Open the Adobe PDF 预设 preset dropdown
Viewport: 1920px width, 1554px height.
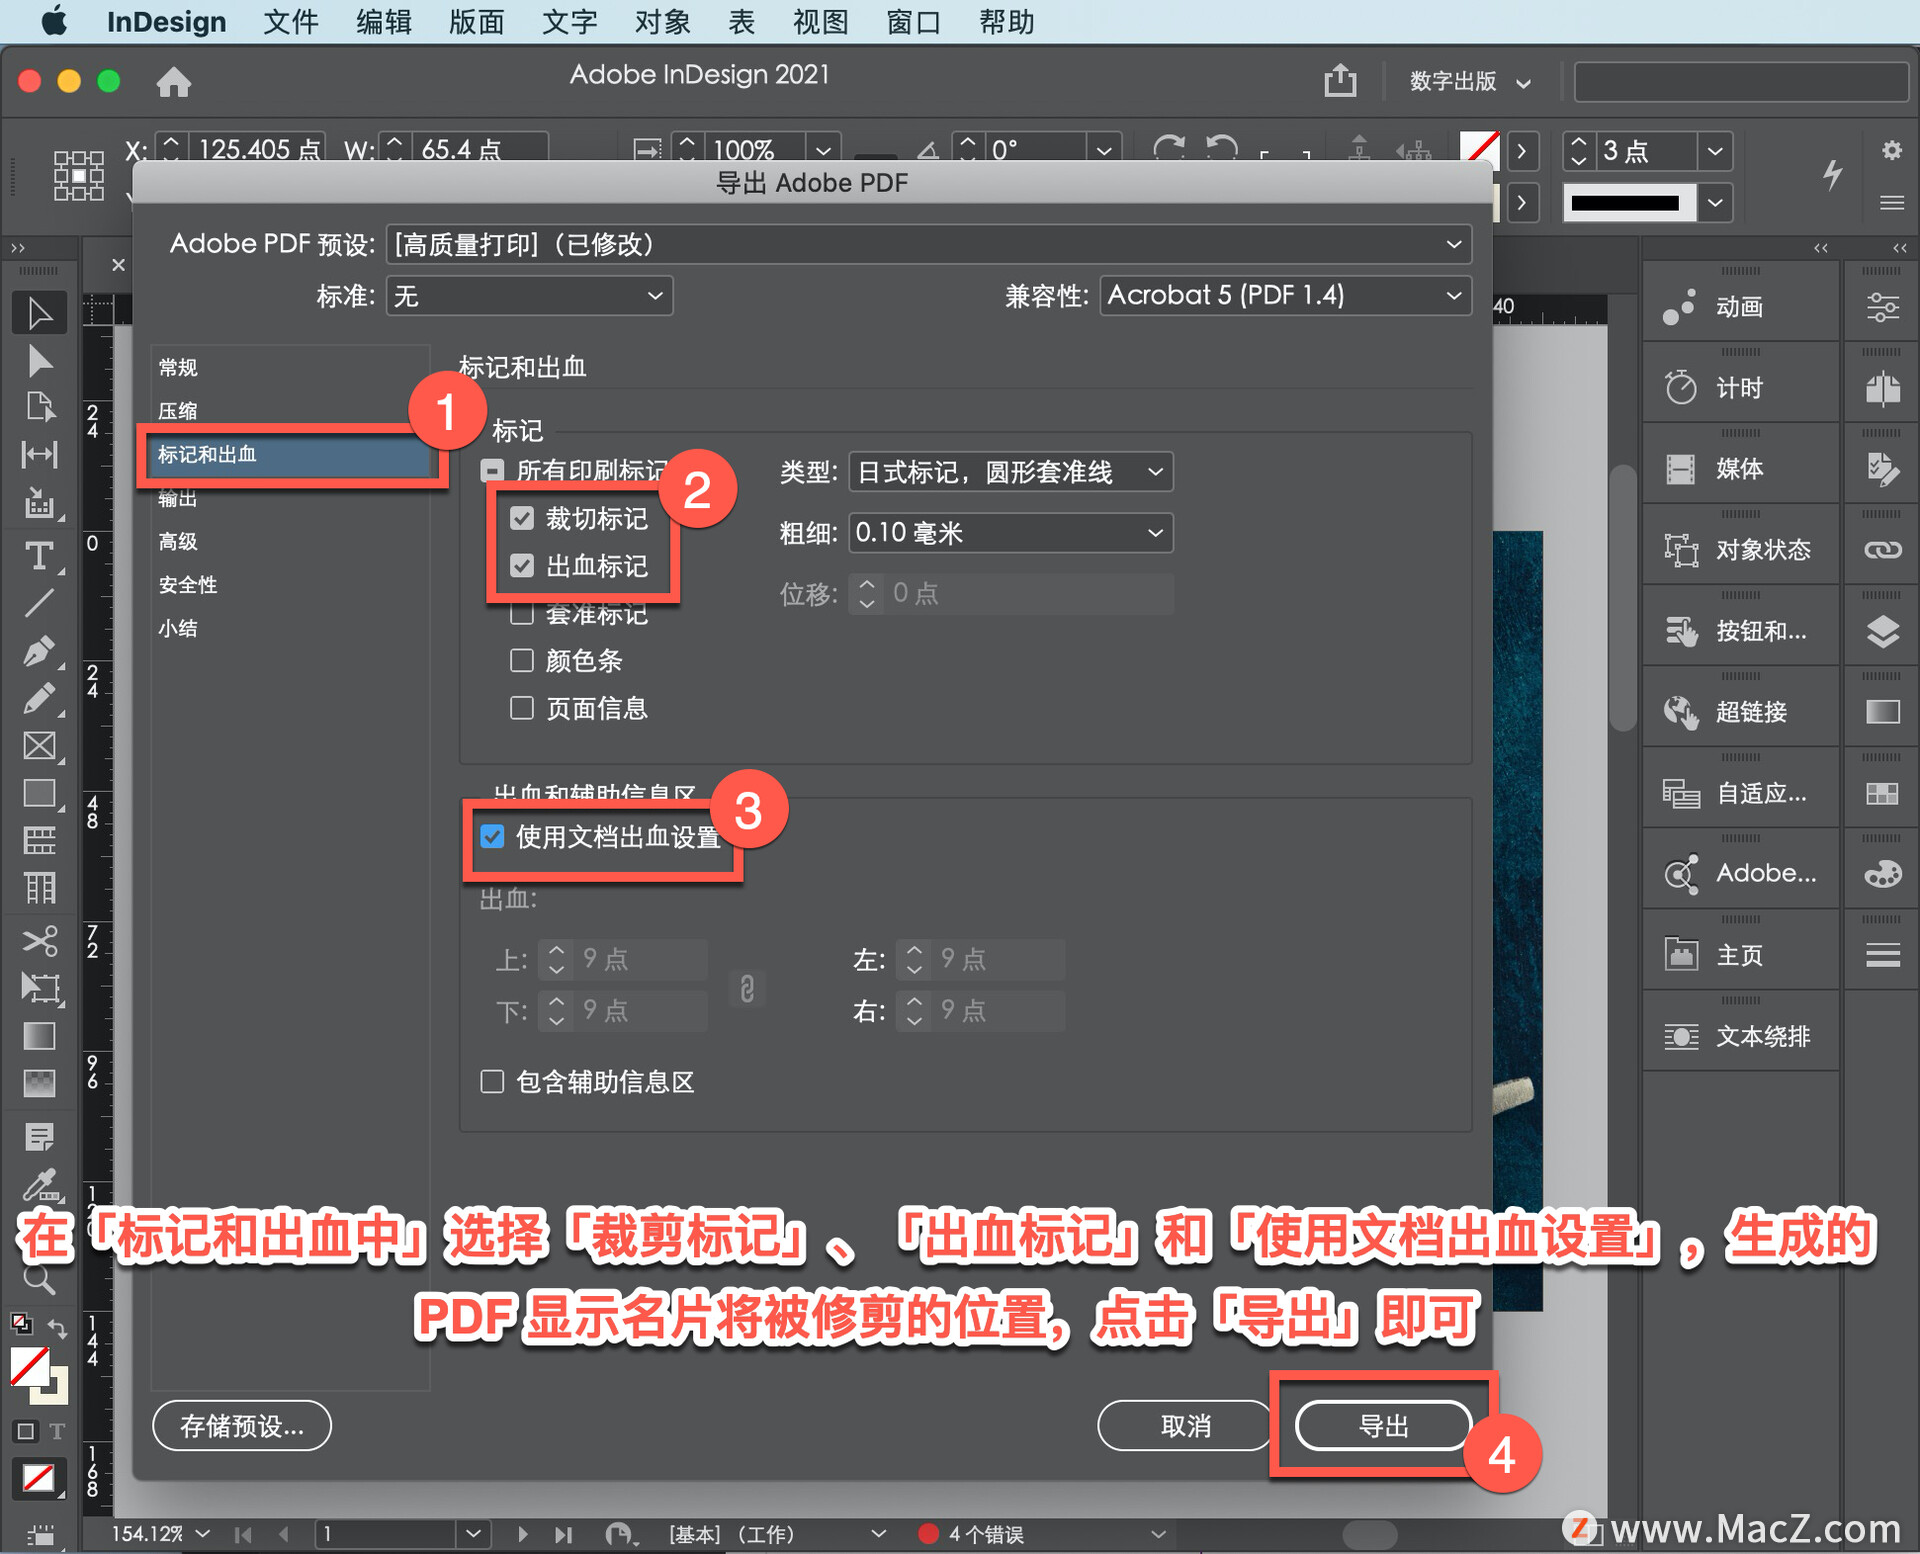point(928,245)
